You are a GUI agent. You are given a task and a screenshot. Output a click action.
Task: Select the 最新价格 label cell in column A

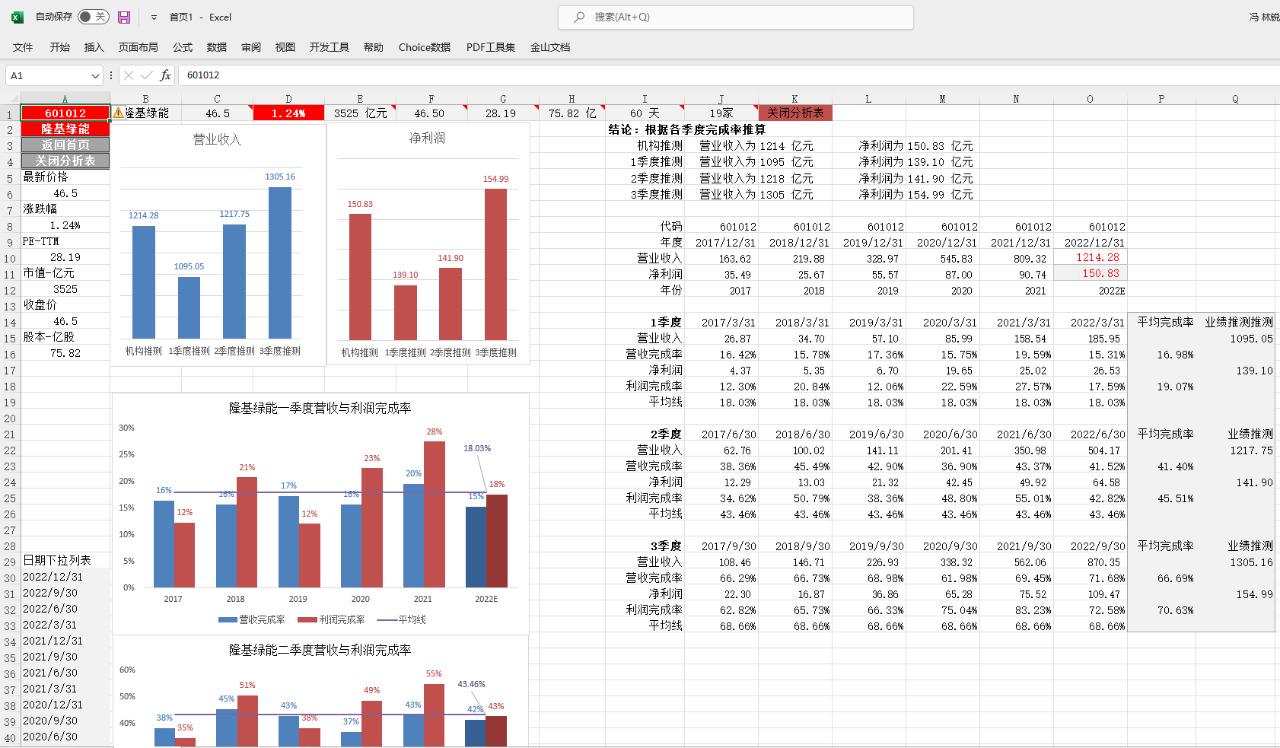[x=65, y=177]
